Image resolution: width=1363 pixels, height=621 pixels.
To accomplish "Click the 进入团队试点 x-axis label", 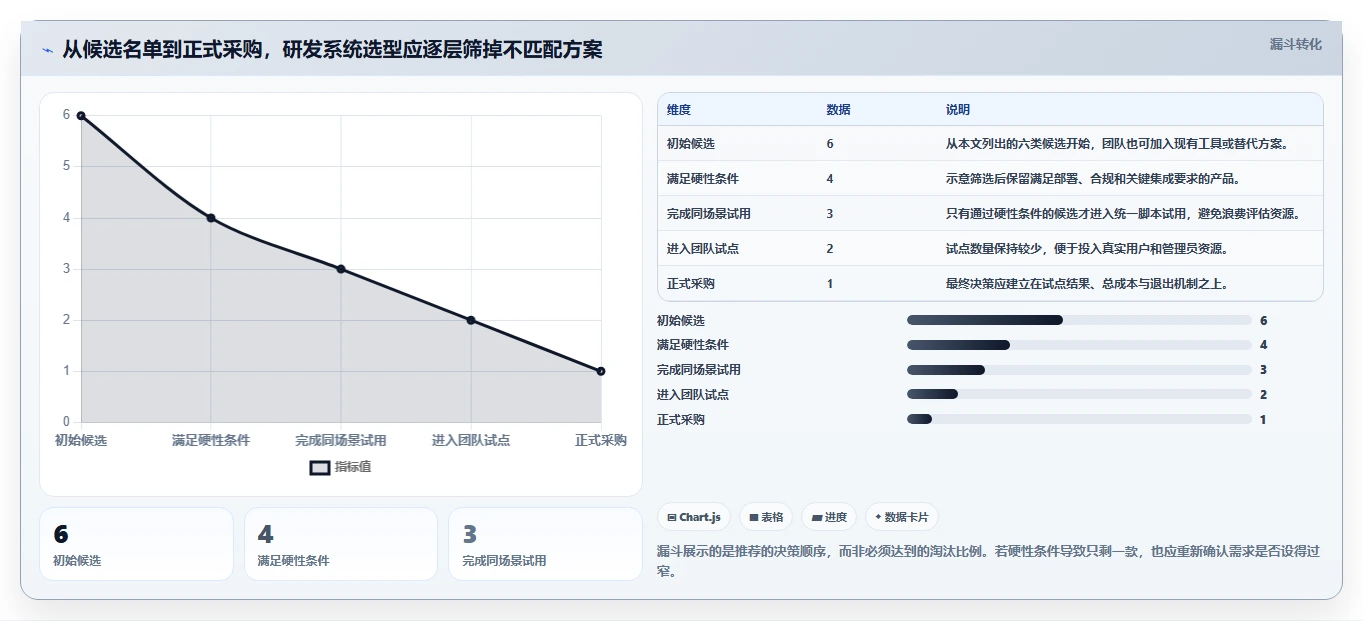I will click(x=471, y=440).
